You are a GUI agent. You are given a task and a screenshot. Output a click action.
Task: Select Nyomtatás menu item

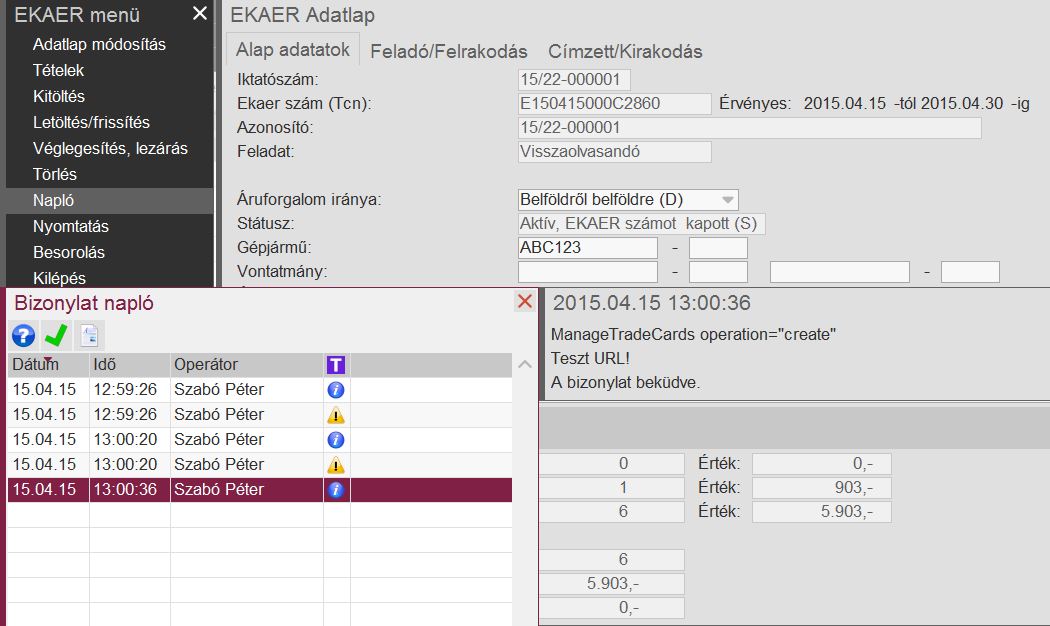pos(71,227)
